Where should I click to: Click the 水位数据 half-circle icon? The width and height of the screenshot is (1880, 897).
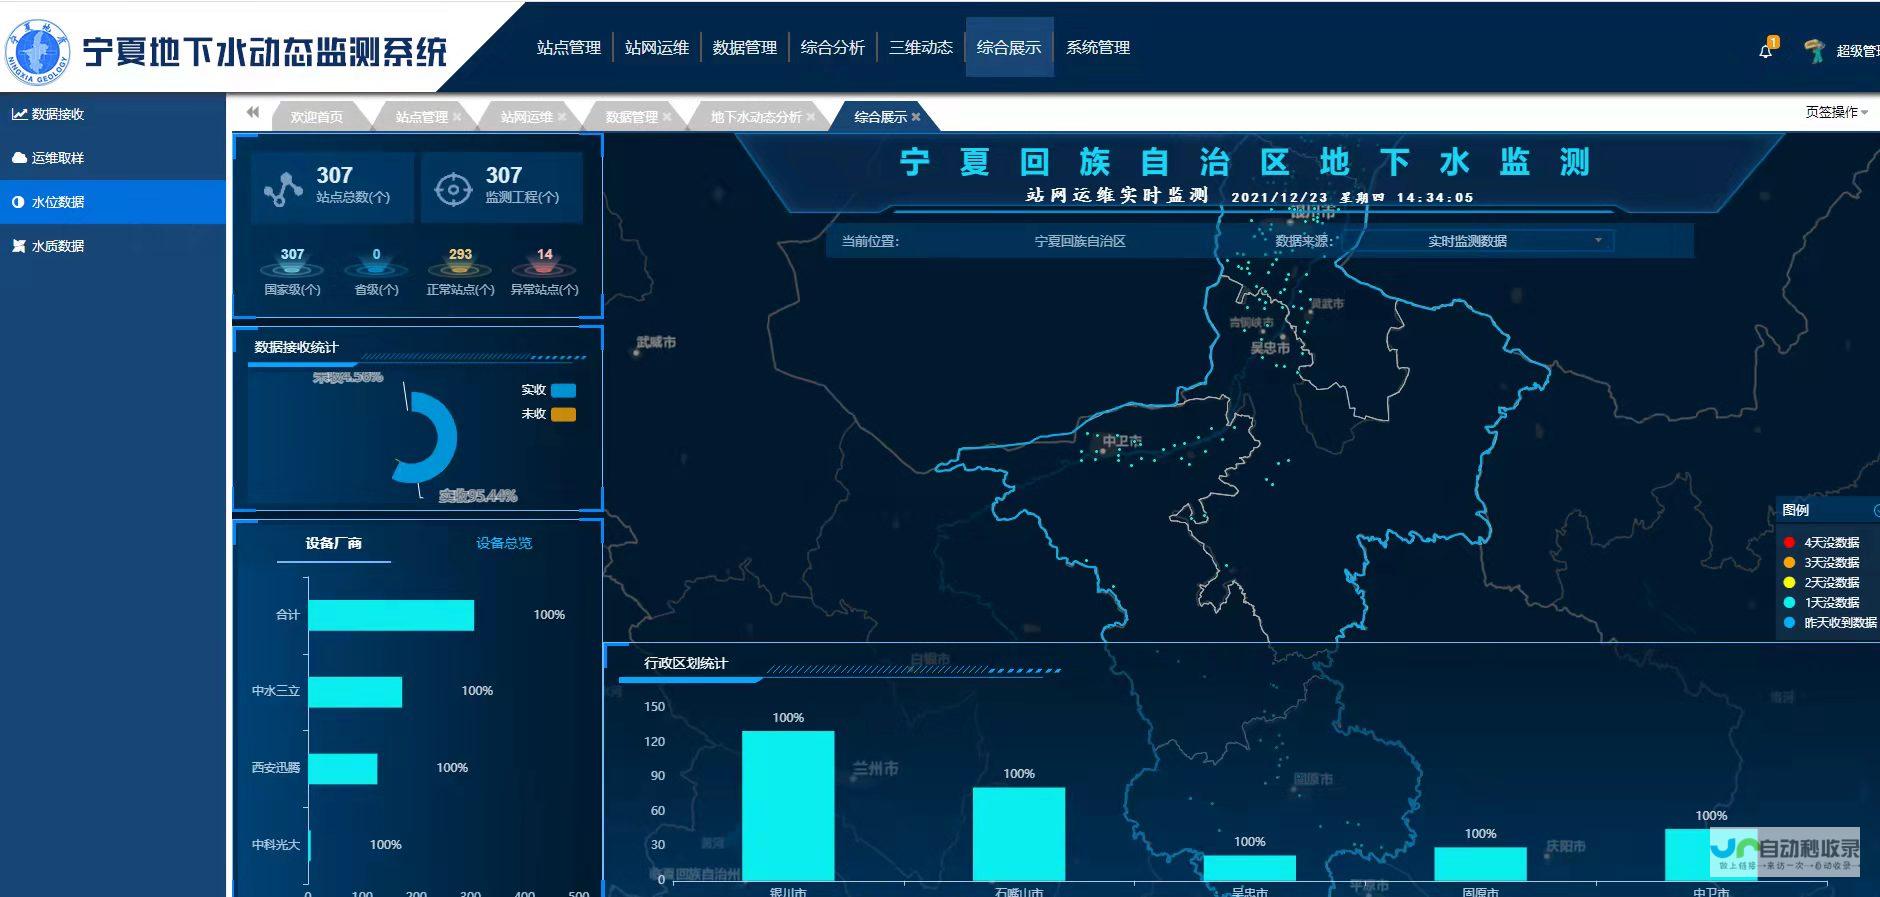[x=18, y=202]
